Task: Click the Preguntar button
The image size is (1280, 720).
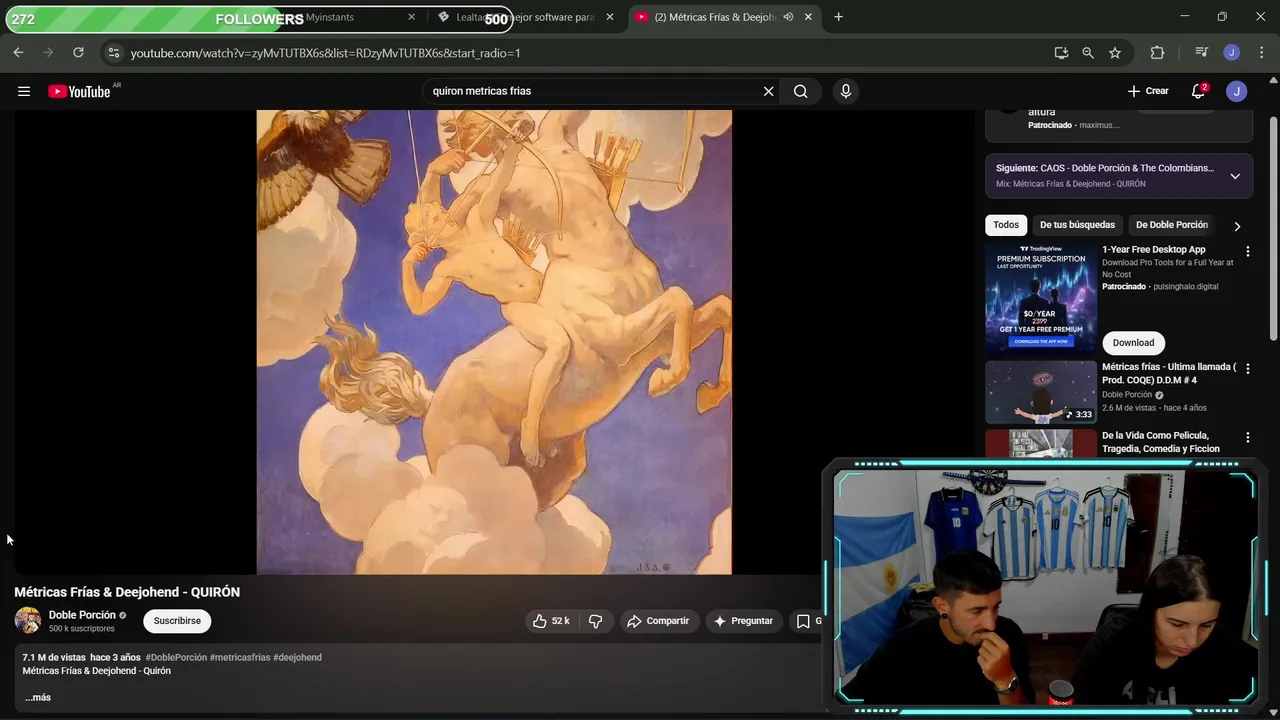Action: [742, 621]
